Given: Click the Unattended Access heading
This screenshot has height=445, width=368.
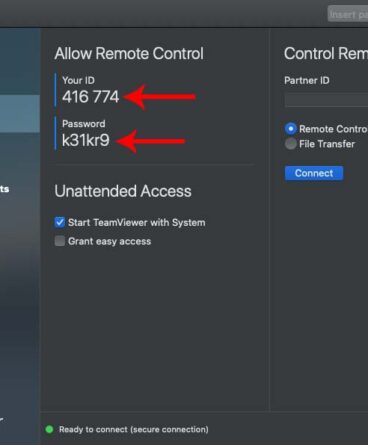Looking at the screenshot, I should 123,191.
